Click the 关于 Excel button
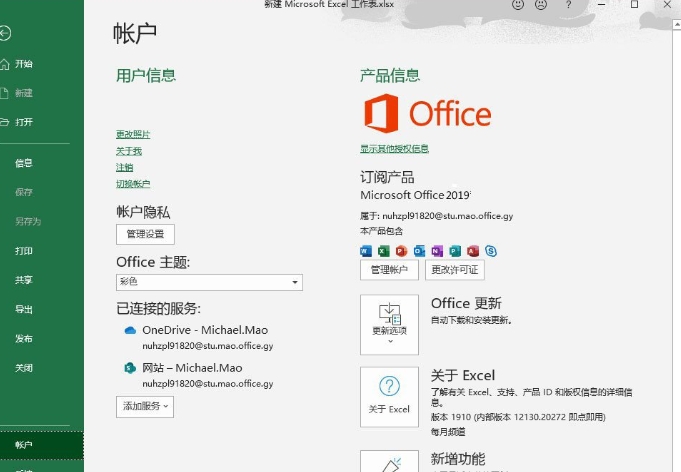This screenshot has height=472, width=681. [x=389, y=395]
